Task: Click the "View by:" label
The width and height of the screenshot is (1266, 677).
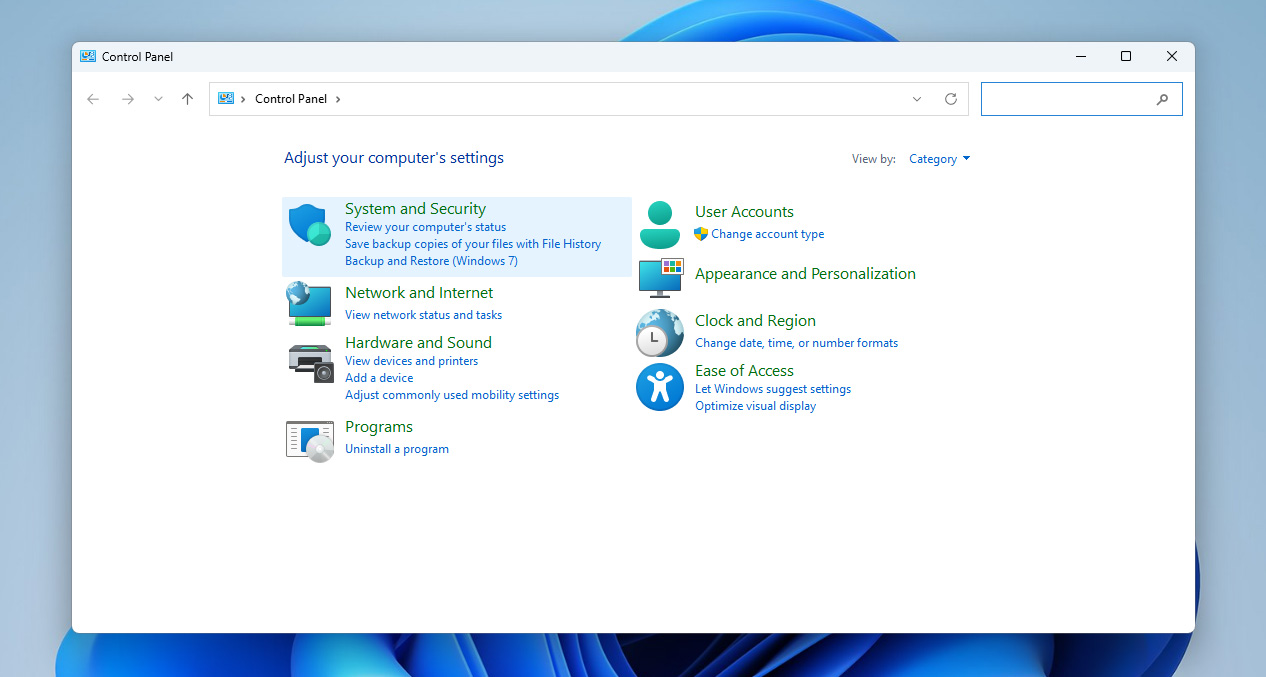Action: (873, 159)
